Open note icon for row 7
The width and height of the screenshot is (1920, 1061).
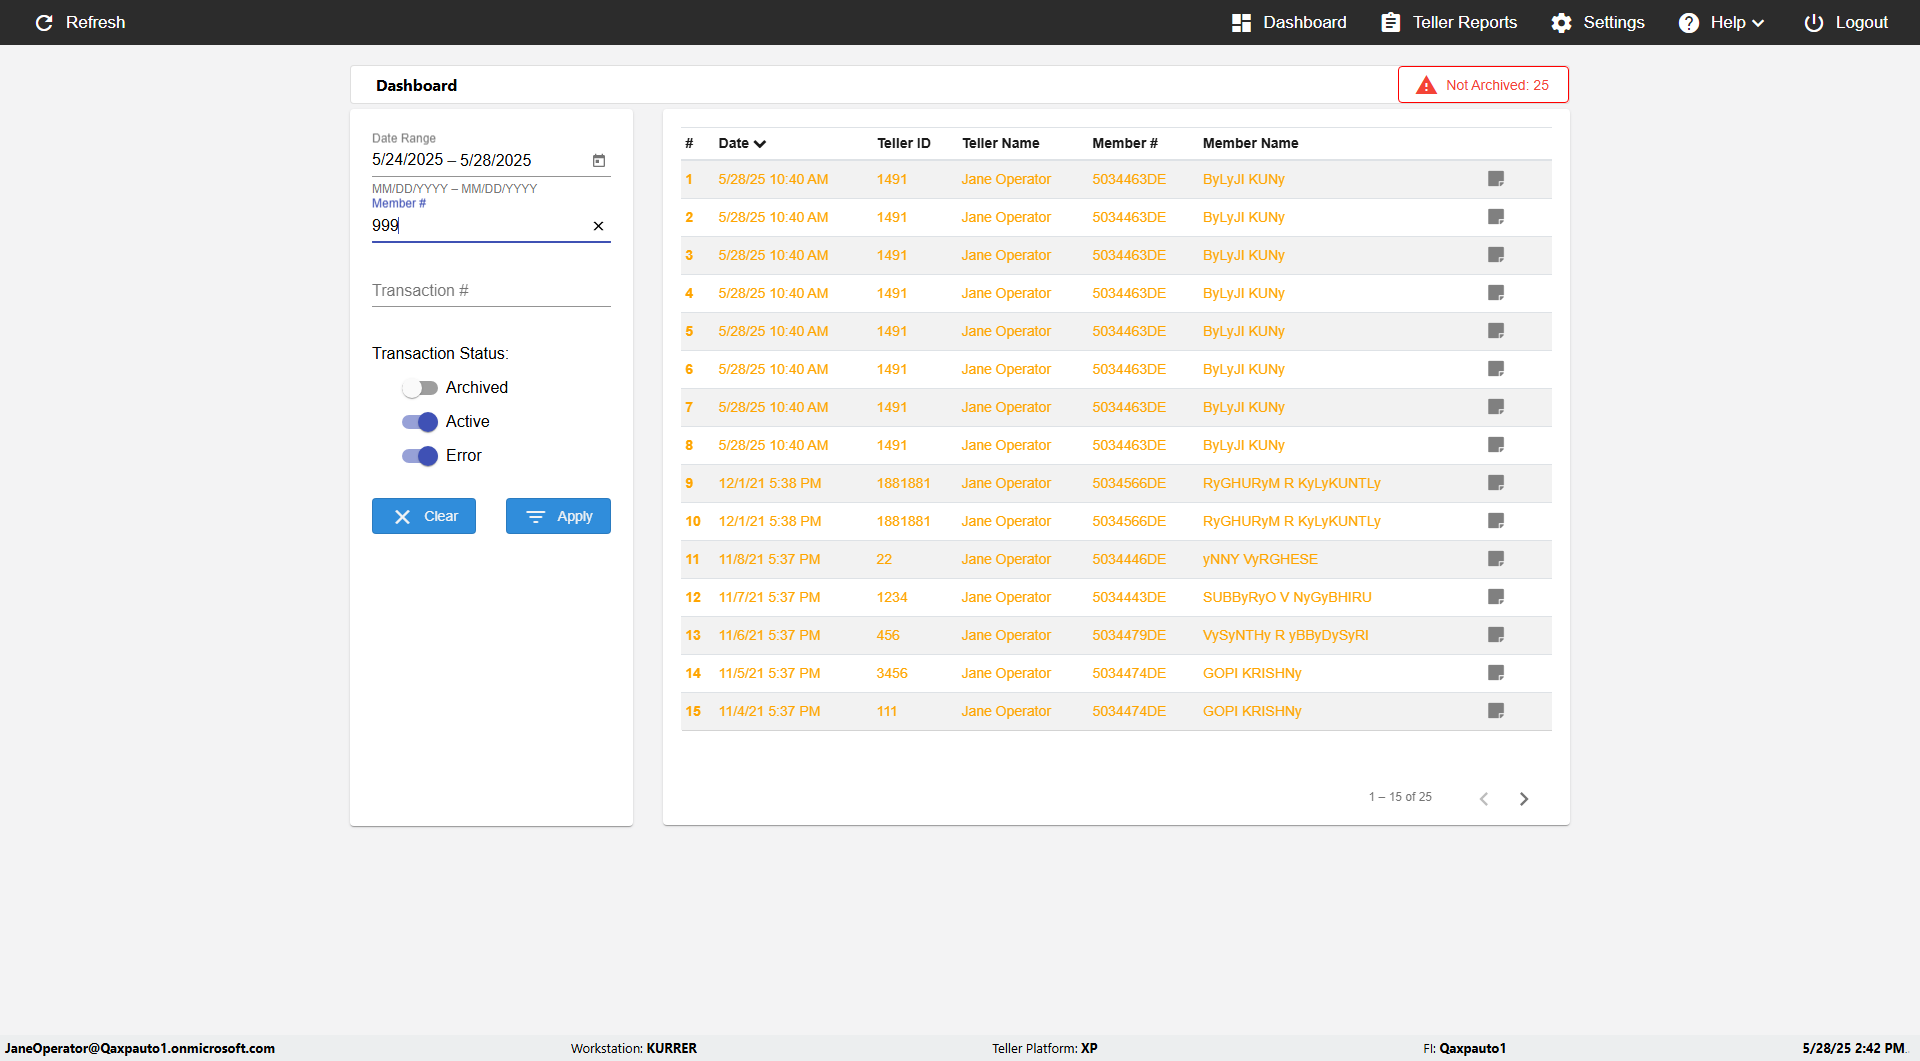coord(1496,407)
